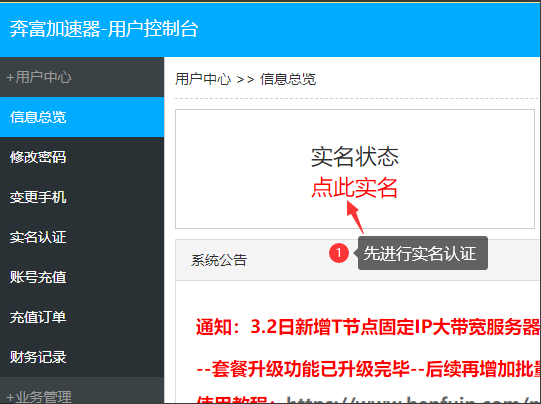Click the red 点此实名 link

tap(355, 188)
